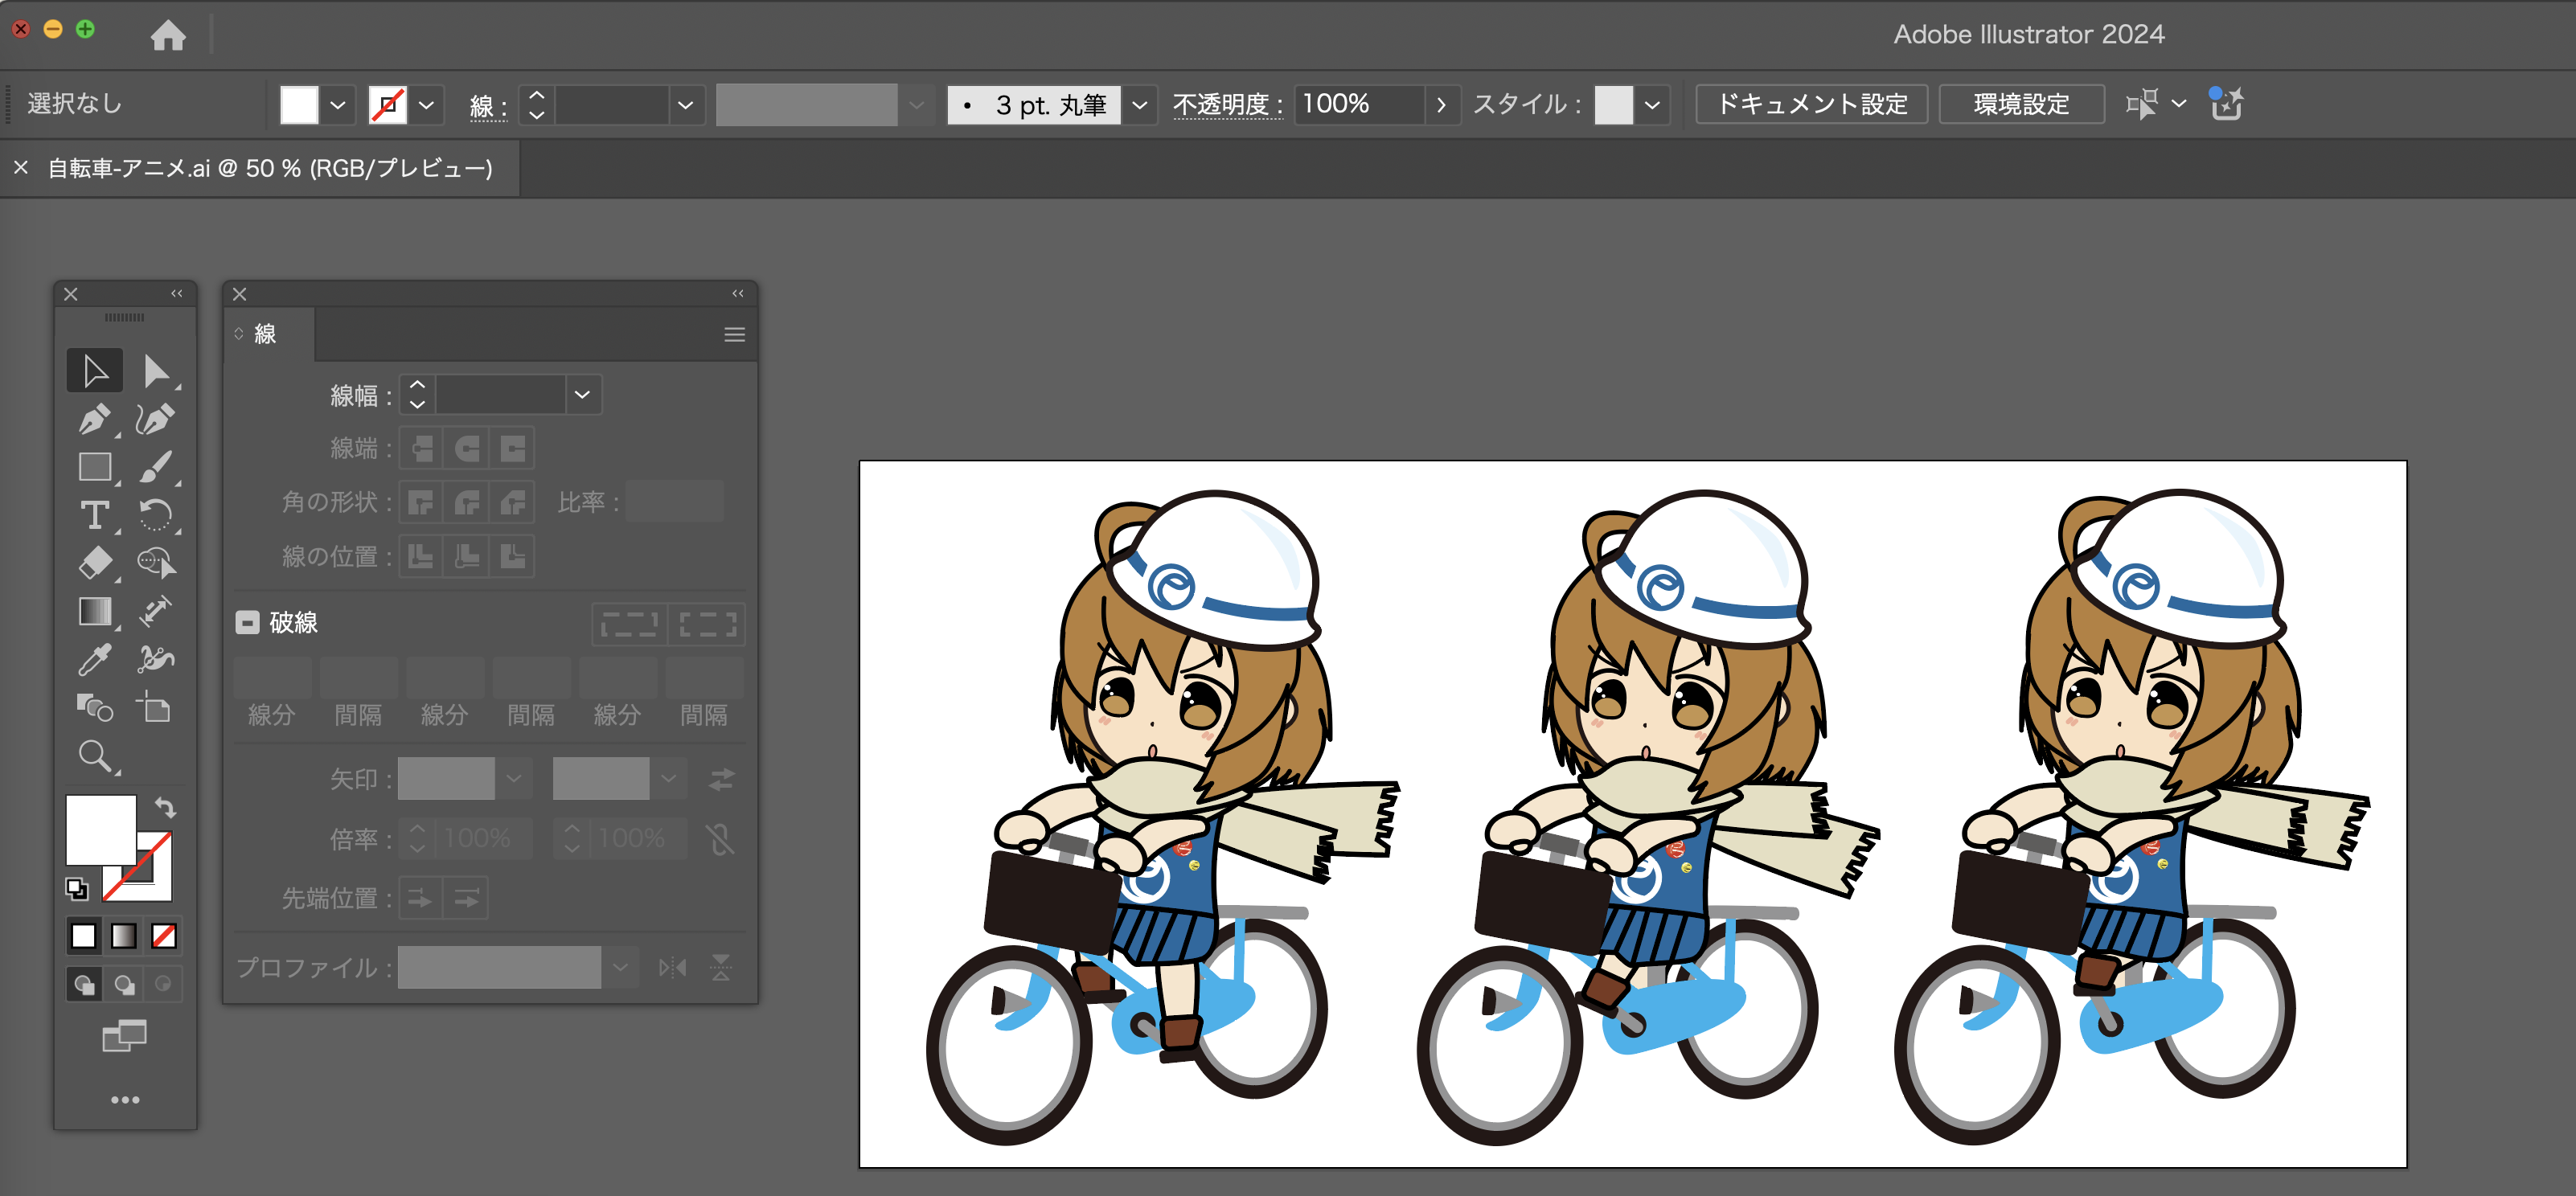Select the Zoom magnifier tool
The height and width of the screenshot is (1196, 2576).
tap(95, 756)
